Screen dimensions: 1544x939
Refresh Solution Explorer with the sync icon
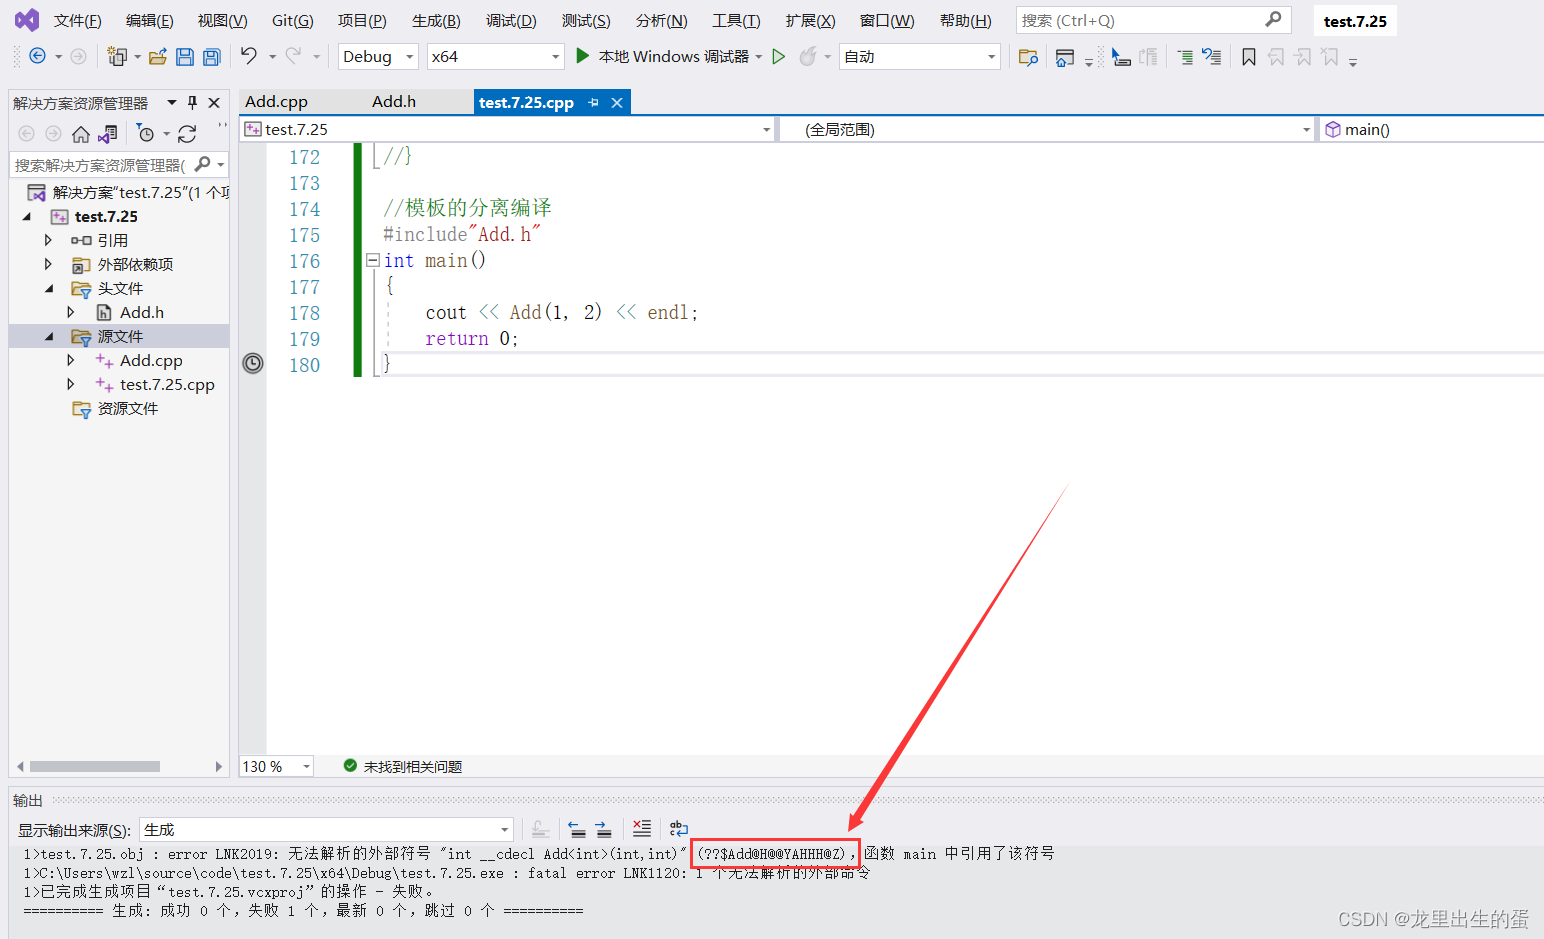[187, 134]
